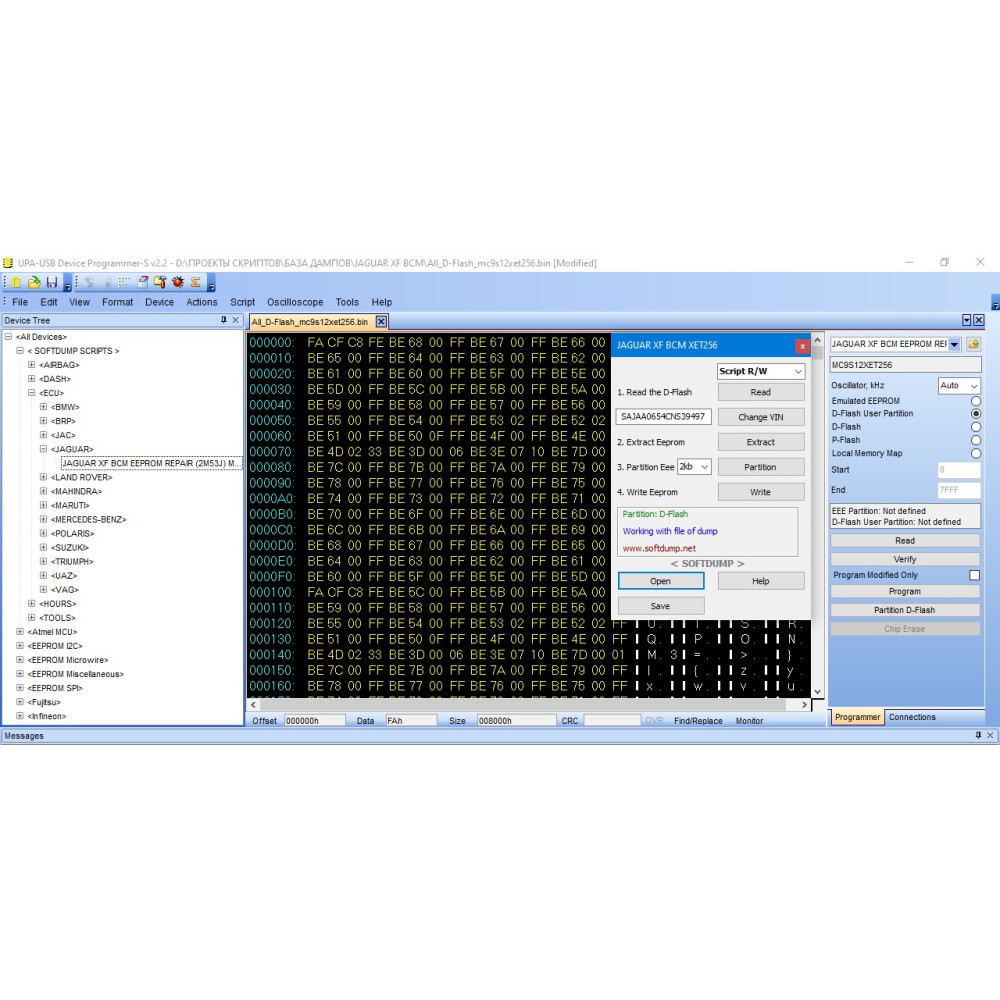This screenshot has width=1000, height=1000.
Task: Collapse the JAGUAR tree node
Action: click(x=43, y=449)
